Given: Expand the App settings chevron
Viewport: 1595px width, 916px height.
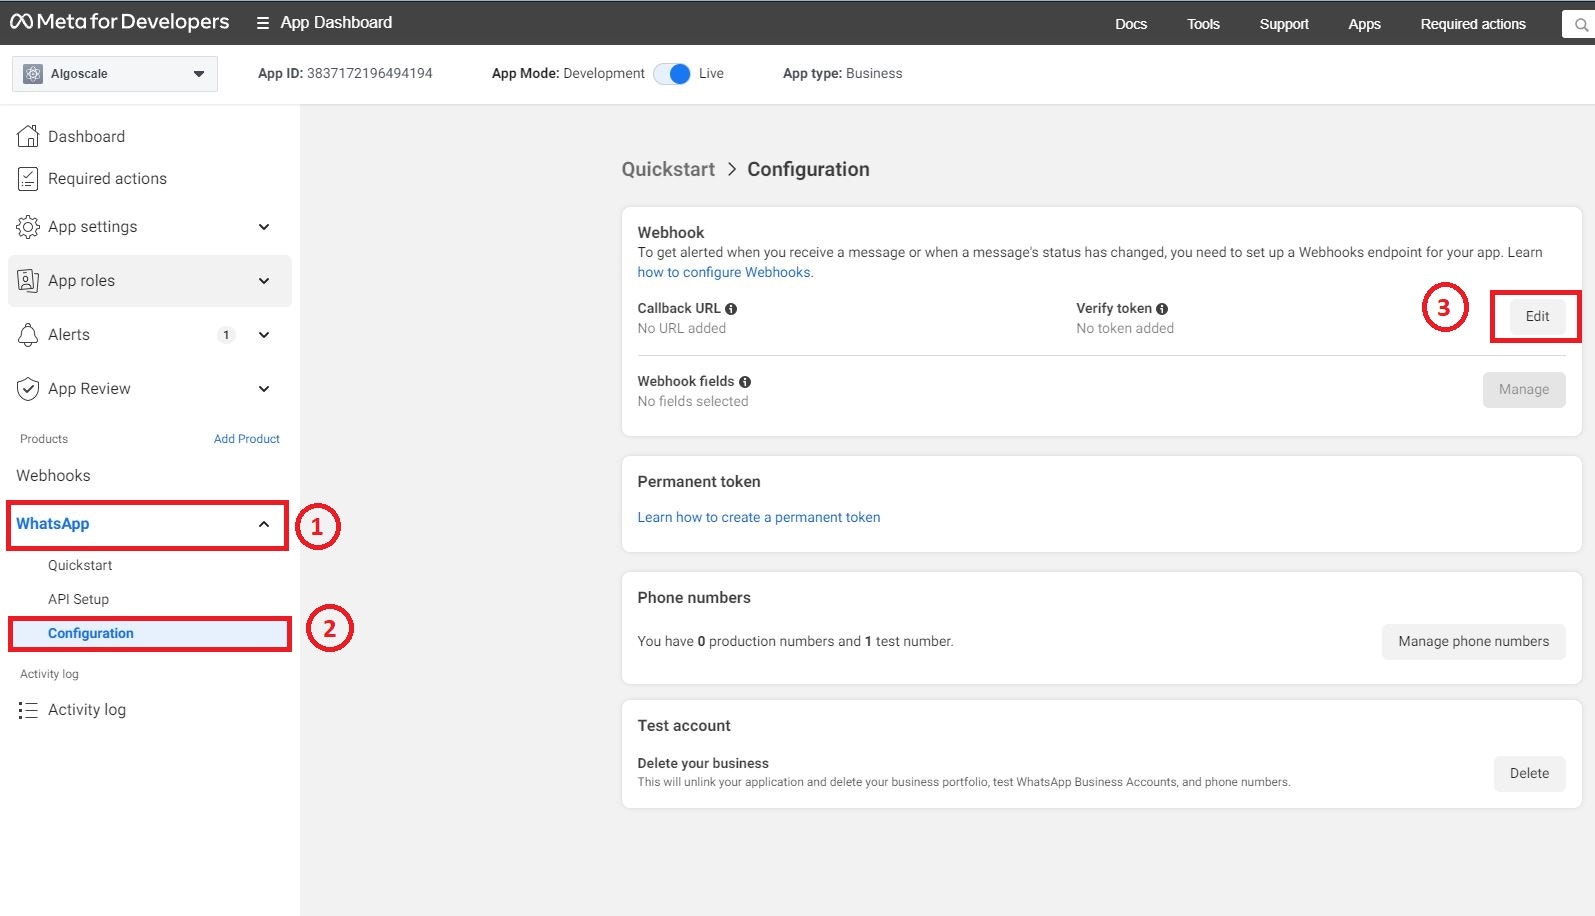Looking at the screenshot, I should 264,227.
